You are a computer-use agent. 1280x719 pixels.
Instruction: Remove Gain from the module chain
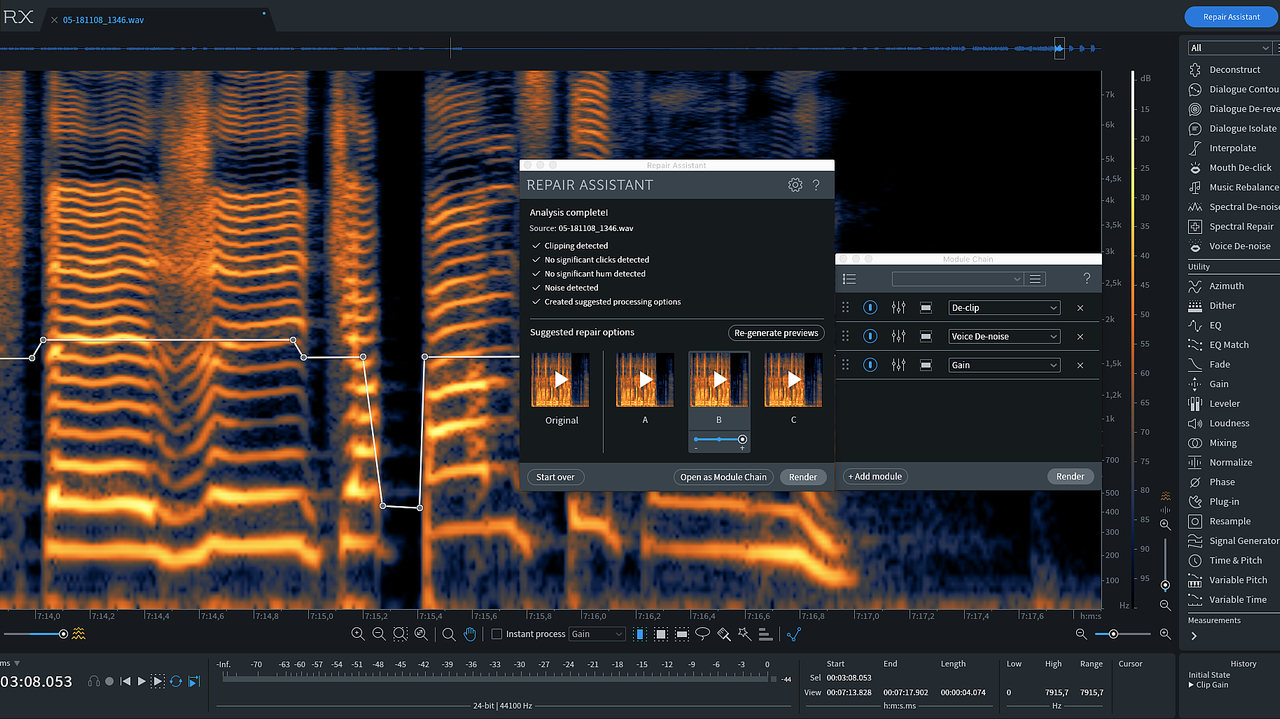coord(1080,365)
